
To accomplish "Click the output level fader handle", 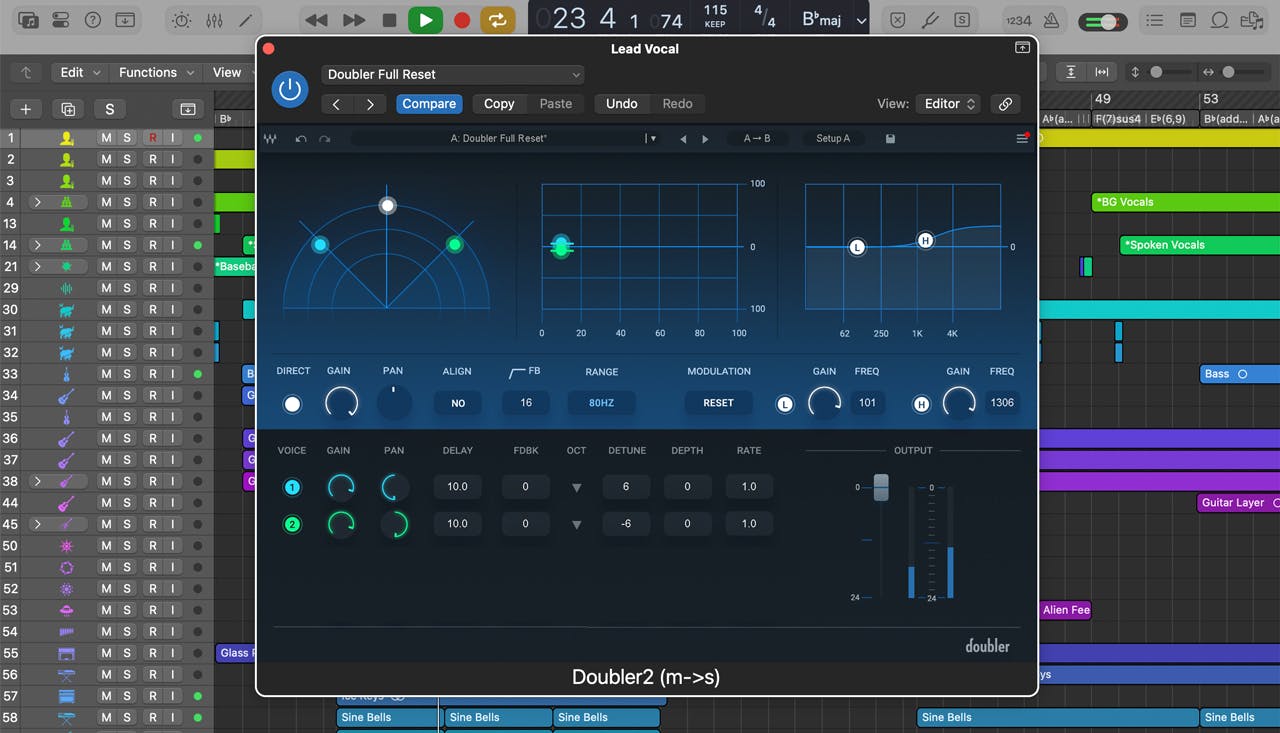I will [881, 487].
